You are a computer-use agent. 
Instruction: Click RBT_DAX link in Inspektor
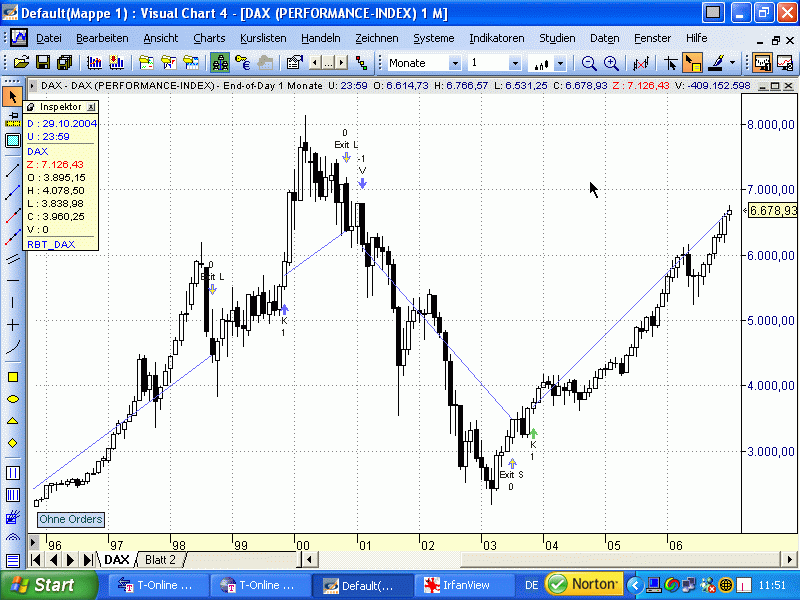pyautogui.click(x=51, y=244)
